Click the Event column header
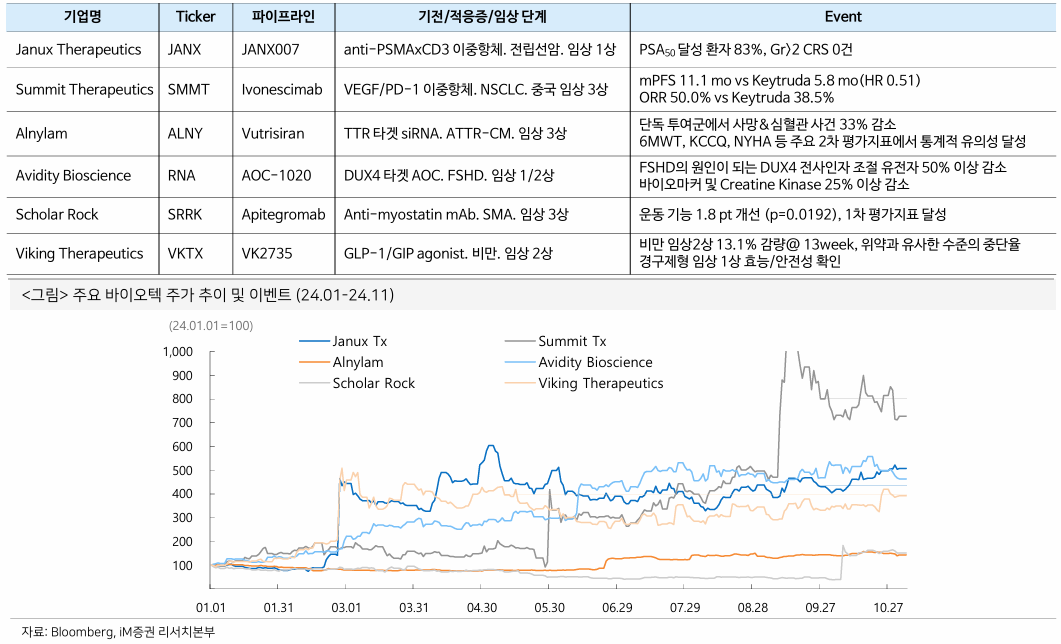This screenshot has height=644, width=1061. 842,17
